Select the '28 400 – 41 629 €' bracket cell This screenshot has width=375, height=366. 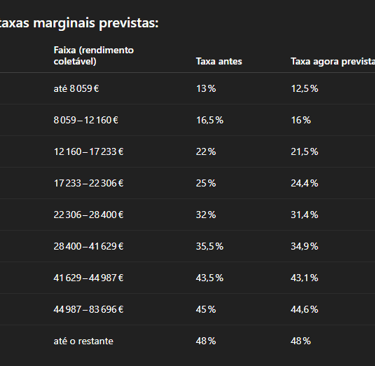coord(88,246)
